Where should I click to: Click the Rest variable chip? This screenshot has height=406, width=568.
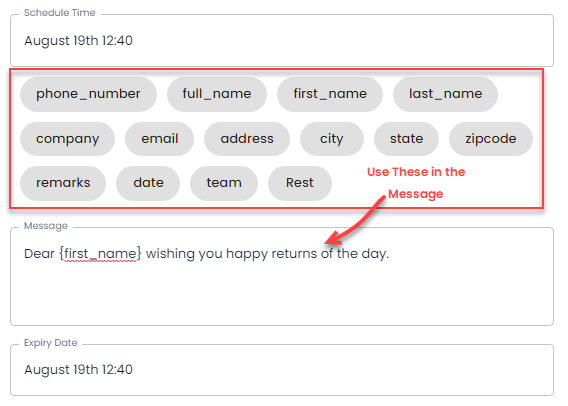[x=300, y=183]
